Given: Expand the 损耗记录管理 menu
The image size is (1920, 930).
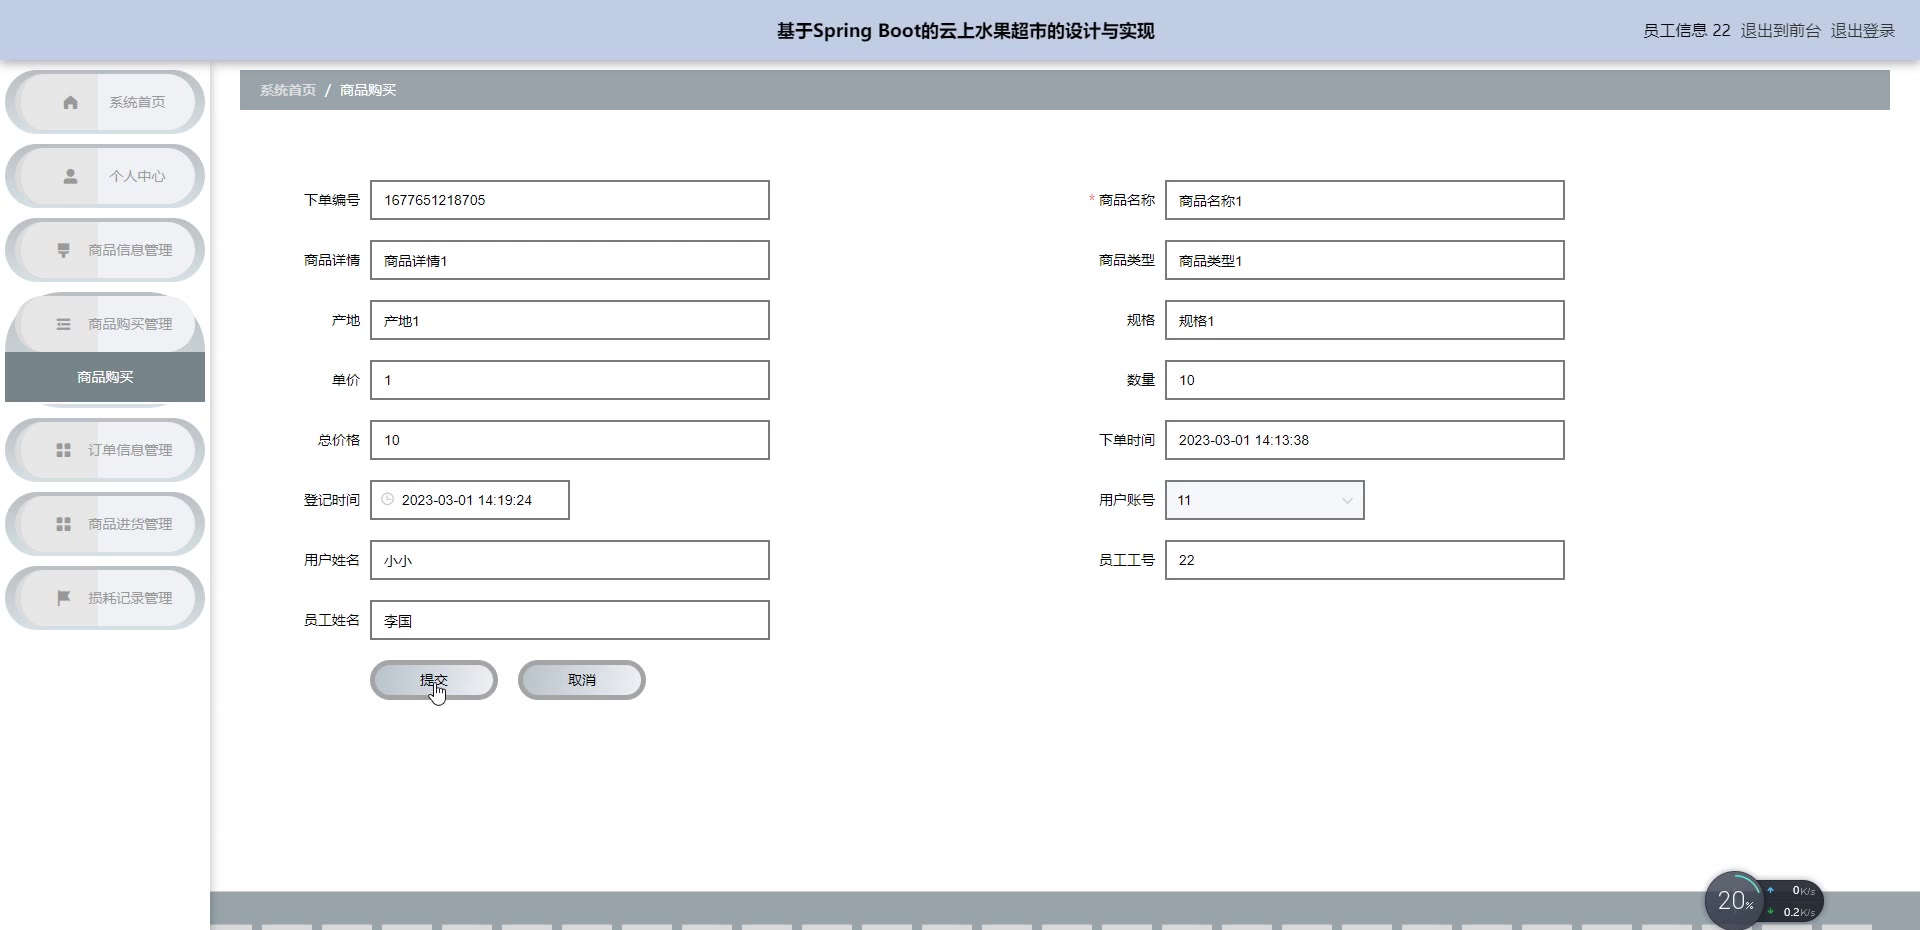Looking at the screenshot, I should pos(105,598).
